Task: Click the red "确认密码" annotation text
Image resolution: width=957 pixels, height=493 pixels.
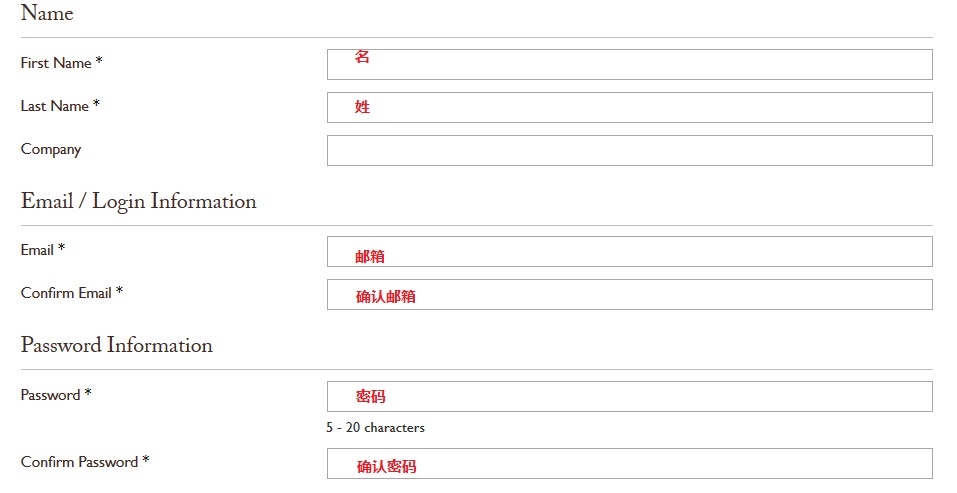Action: [386, 466]
